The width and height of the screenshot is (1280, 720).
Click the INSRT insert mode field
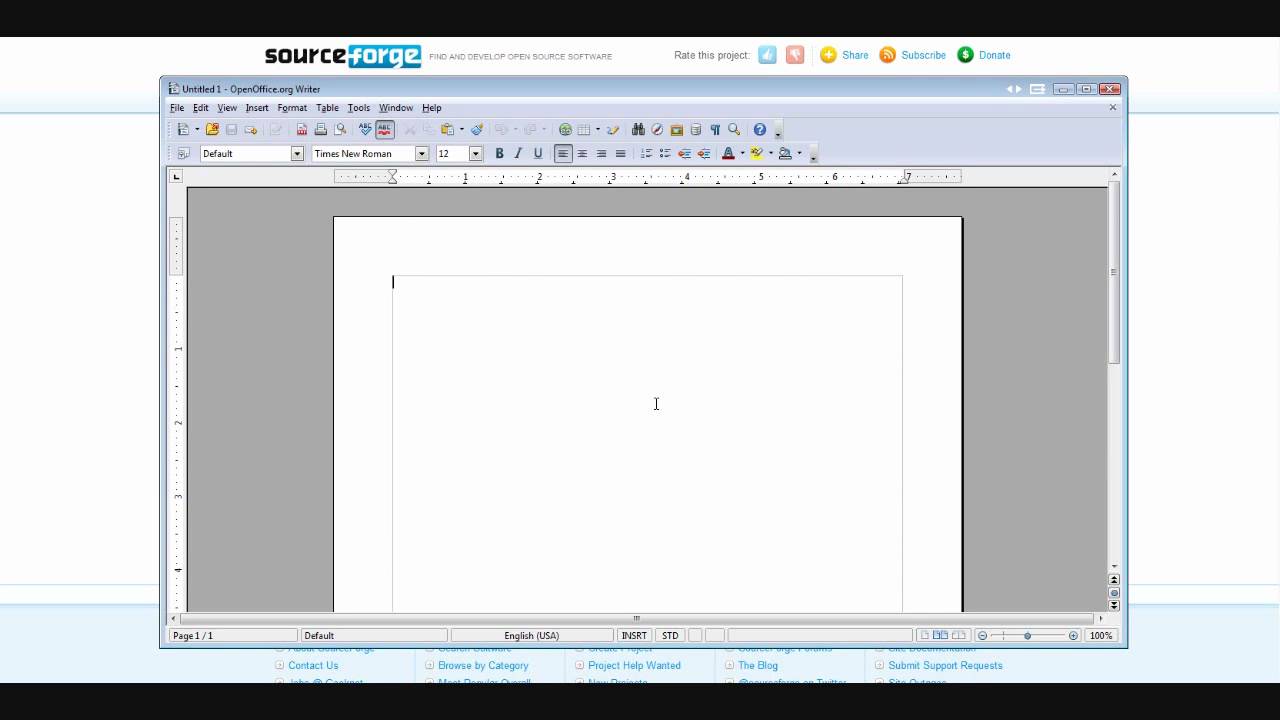click(x=634, y=636)
